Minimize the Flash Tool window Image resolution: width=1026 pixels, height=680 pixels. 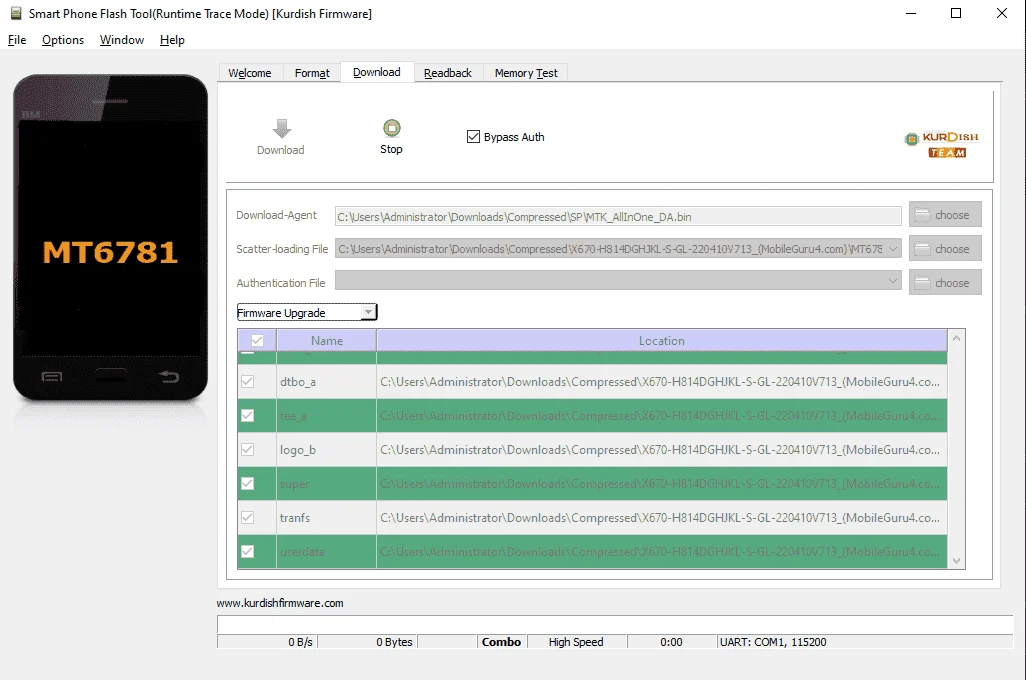[x=911, y=13]
